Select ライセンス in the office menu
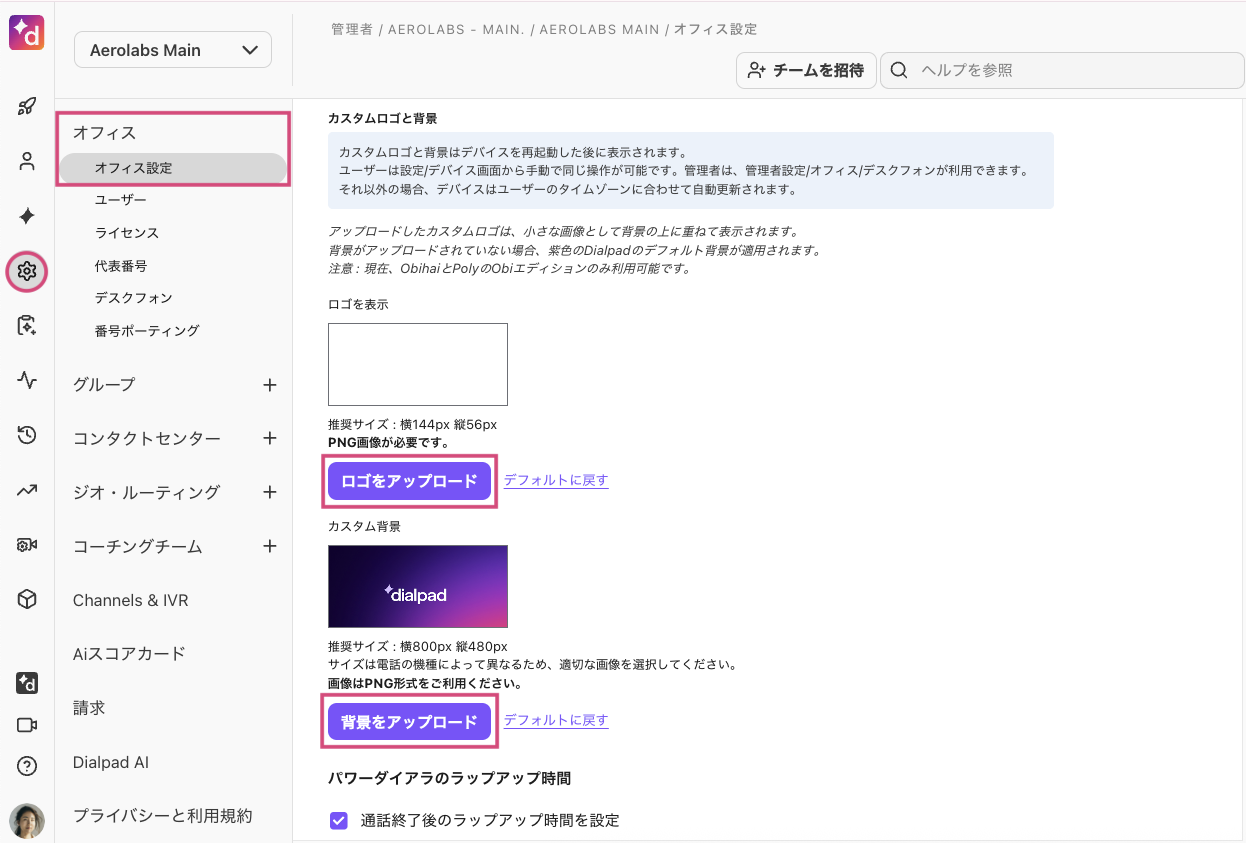This screenshot has width=1246, height=843. tap(127, 233)
